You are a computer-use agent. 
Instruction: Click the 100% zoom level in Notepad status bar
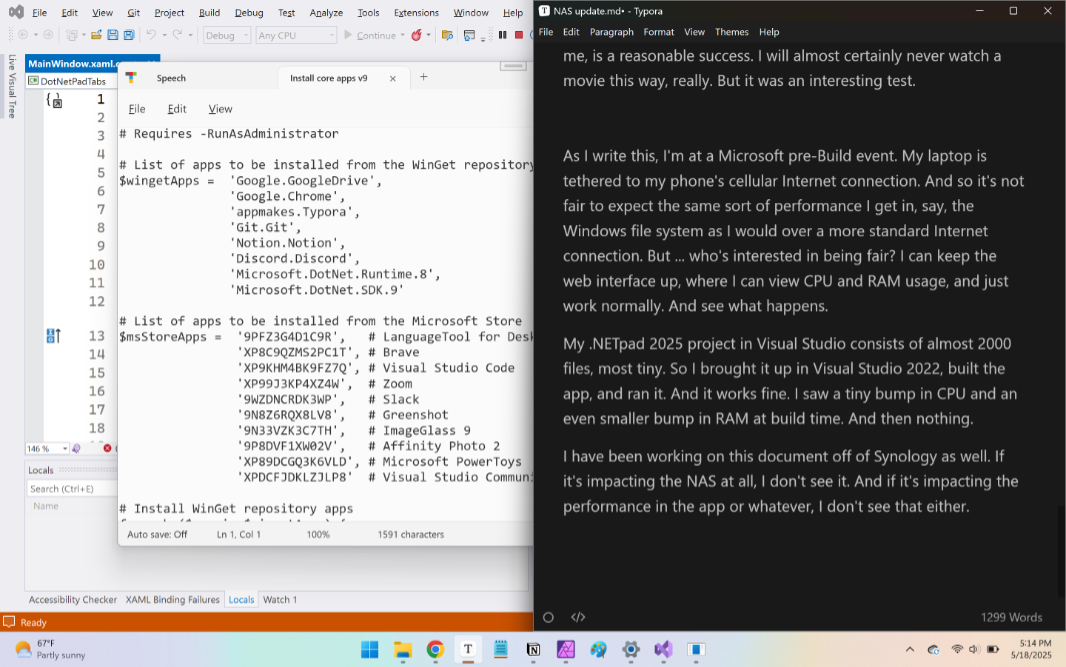point(317,534)
